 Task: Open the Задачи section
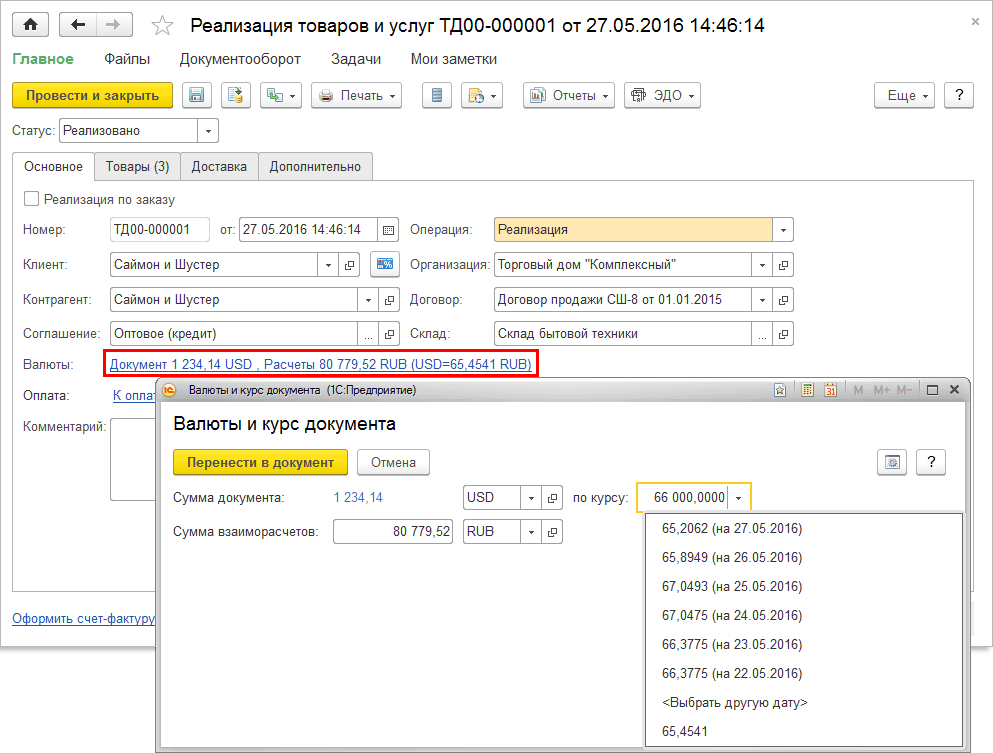(x=356, y=59)
